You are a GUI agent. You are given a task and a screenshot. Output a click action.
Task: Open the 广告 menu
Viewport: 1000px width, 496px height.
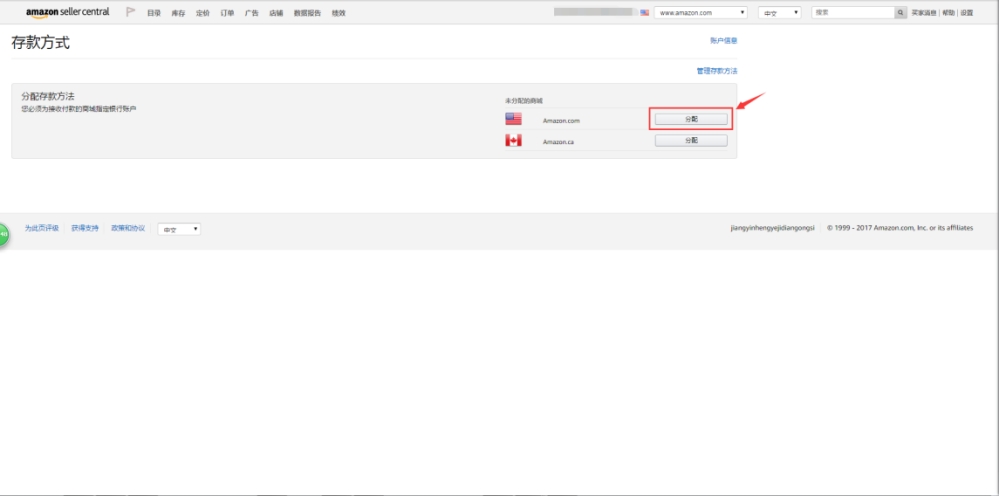252,13
